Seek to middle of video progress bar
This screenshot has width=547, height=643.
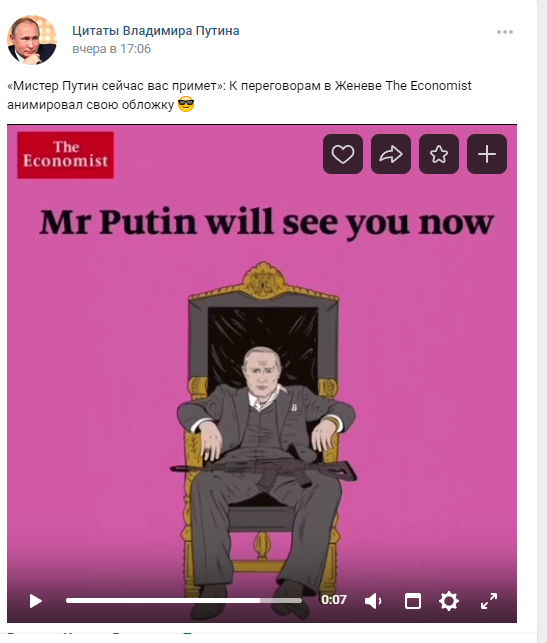tap(184, 600)
